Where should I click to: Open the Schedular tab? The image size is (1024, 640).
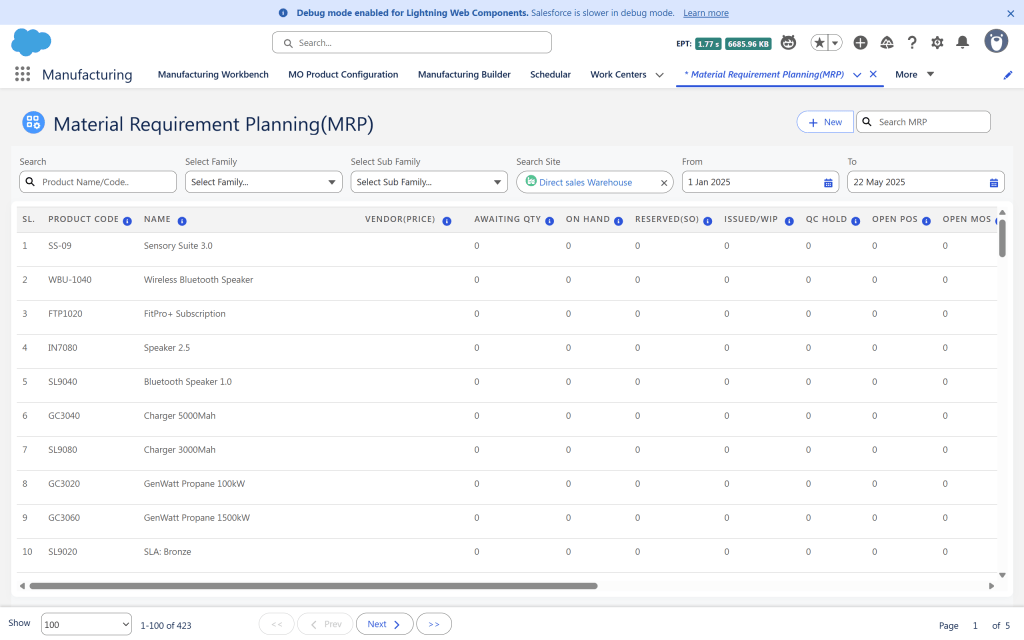[x=550, y=74]
